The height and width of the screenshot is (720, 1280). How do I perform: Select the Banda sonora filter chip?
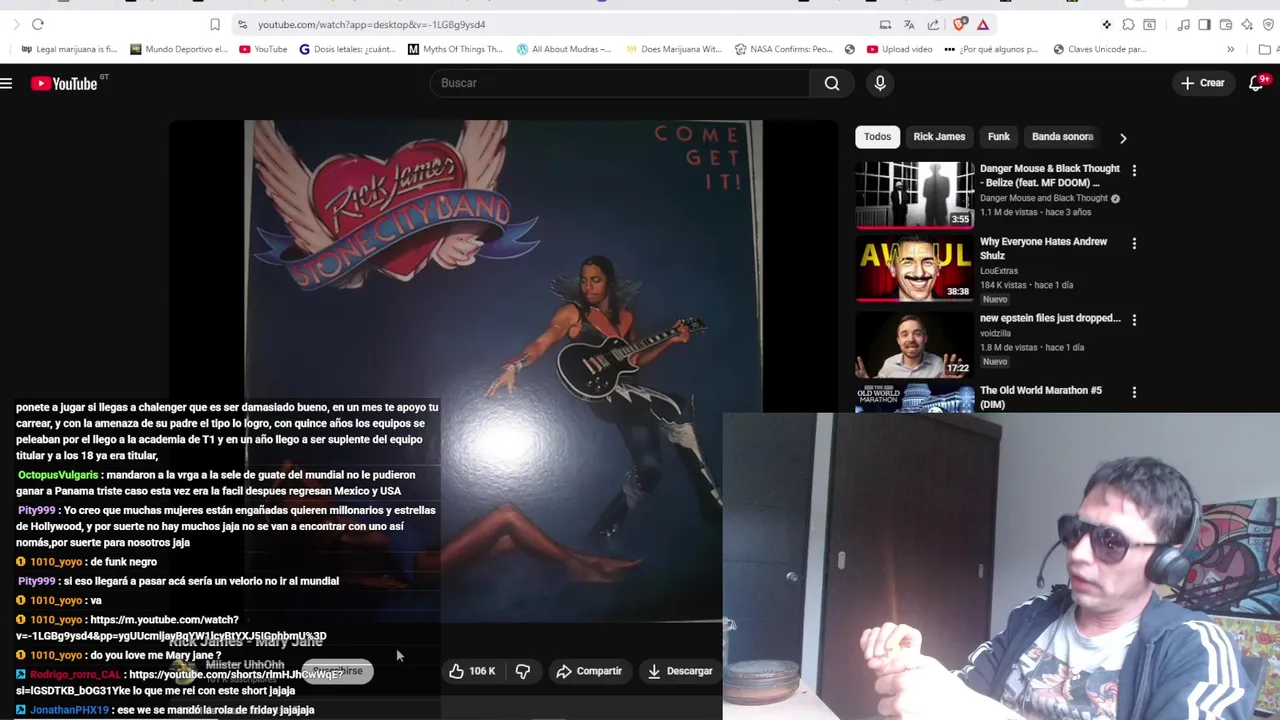click(1062, 137)
